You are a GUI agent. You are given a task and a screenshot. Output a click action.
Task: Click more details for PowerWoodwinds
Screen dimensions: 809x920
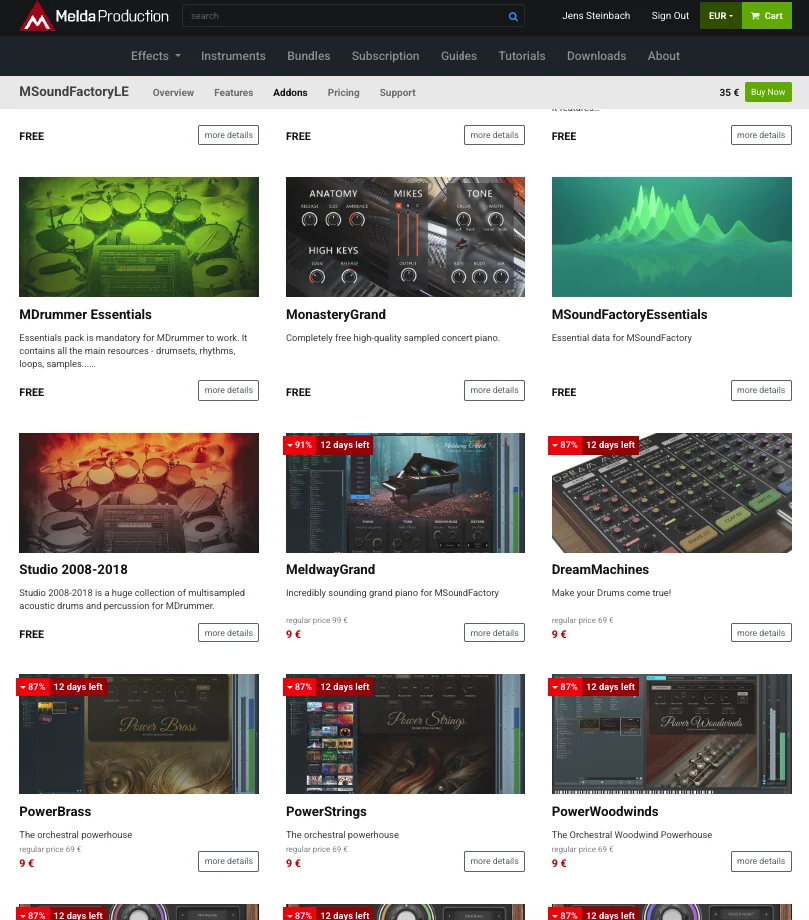761,861
